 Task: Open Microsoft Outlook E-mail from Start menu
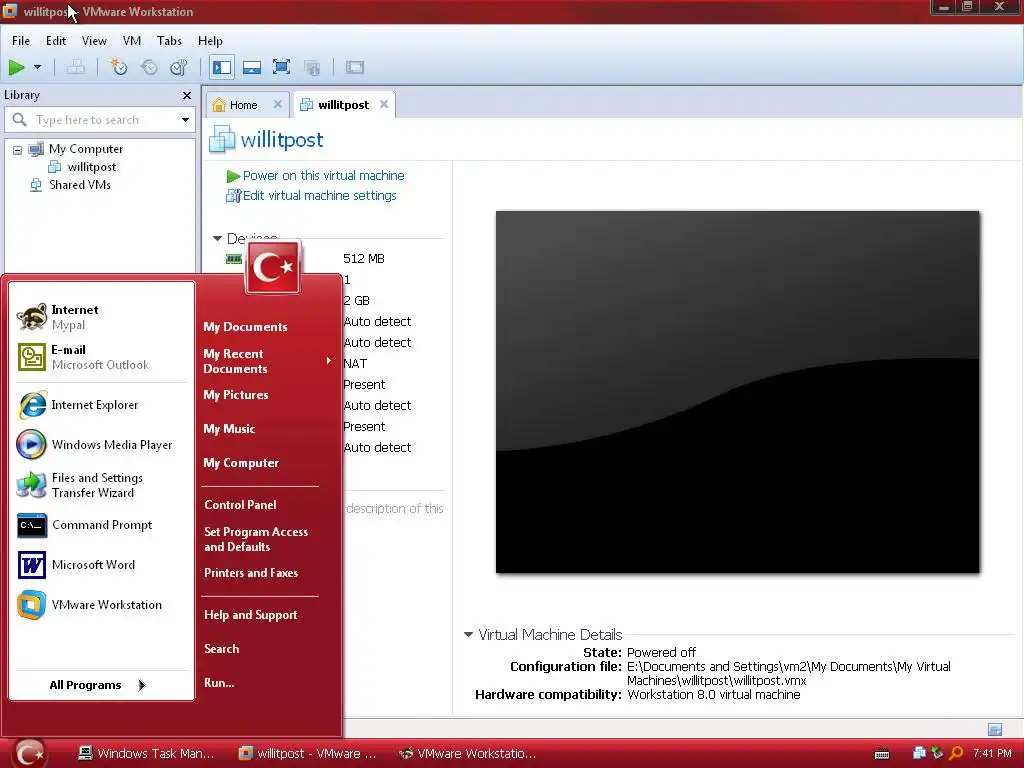point(102,357)
